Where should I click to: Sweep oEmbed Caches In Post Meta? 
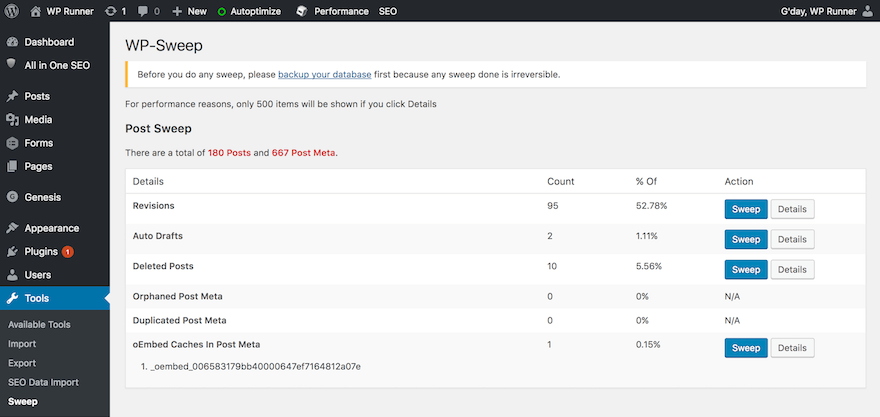(x=746, y=348)
